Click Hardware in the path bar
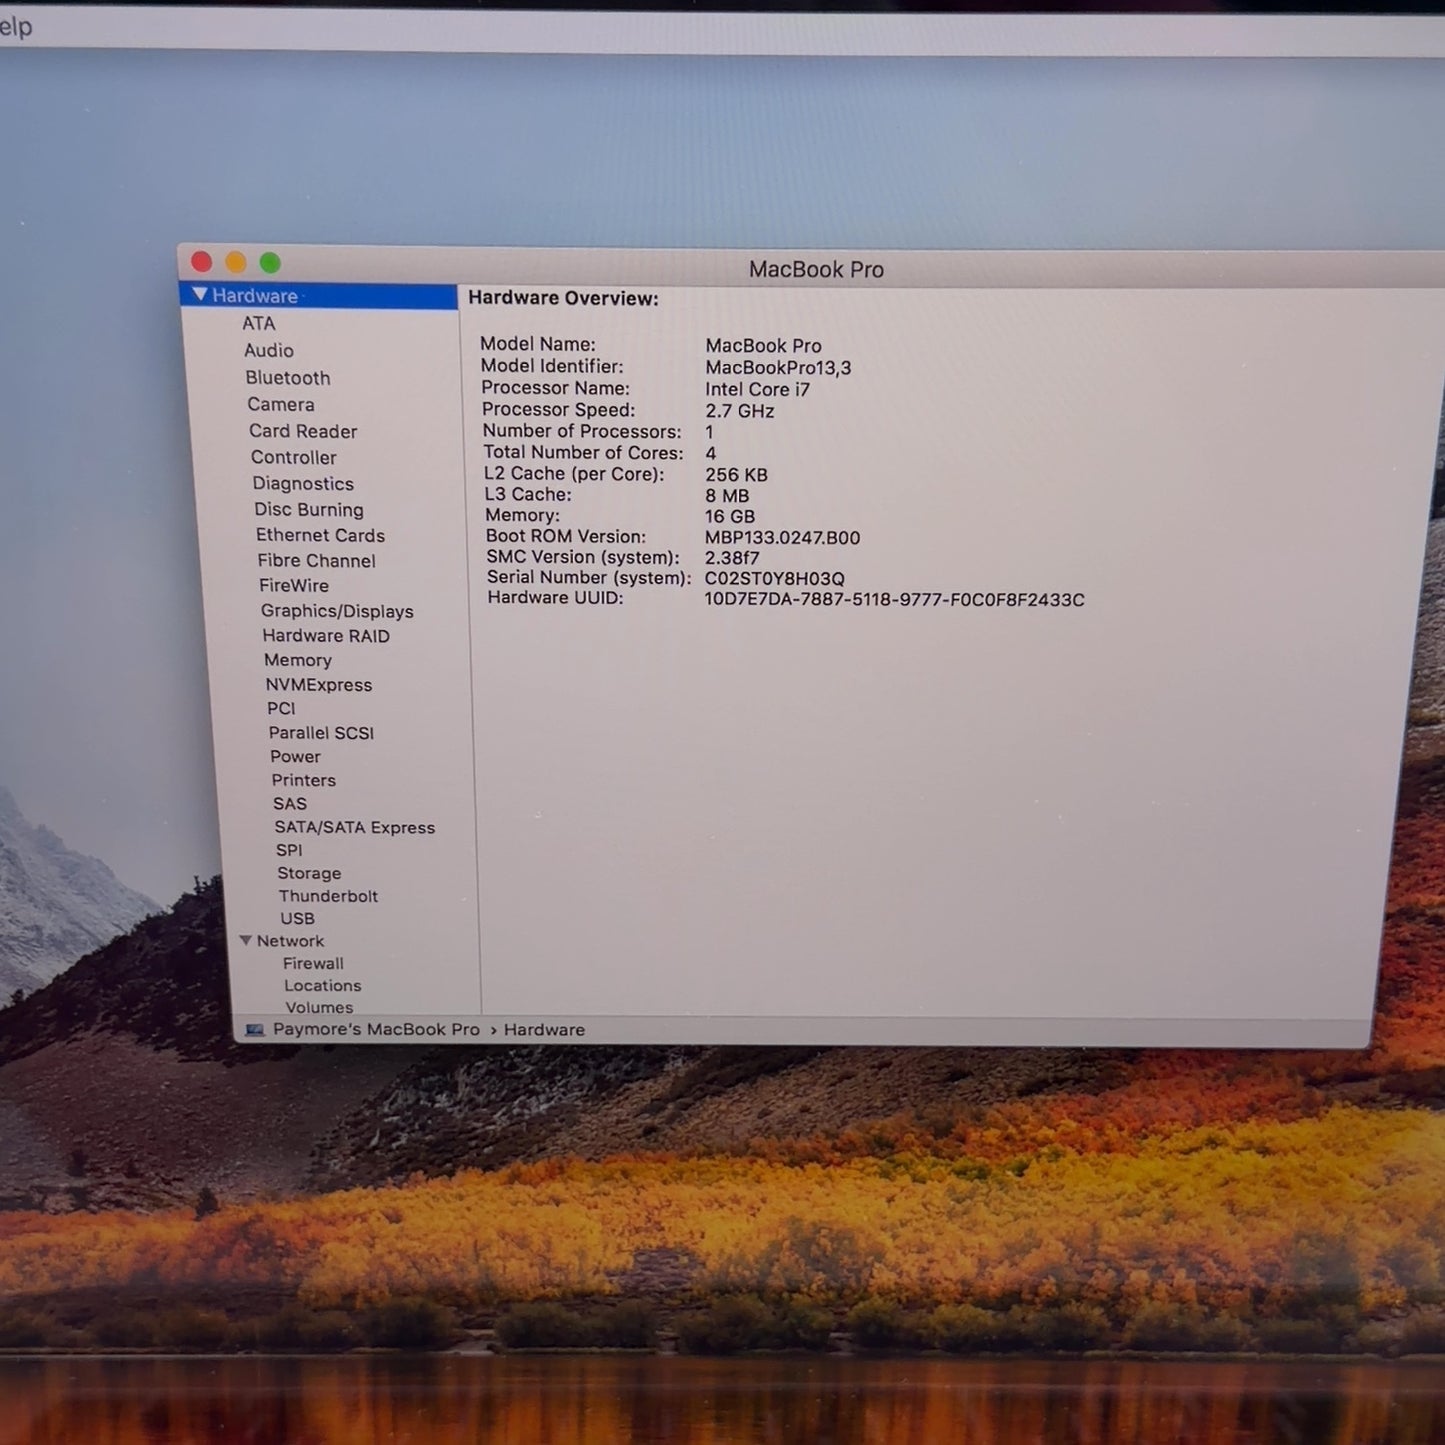Image resolution: width=1445 pixels, height=1445 pixels. click(x=544, y=1030)
